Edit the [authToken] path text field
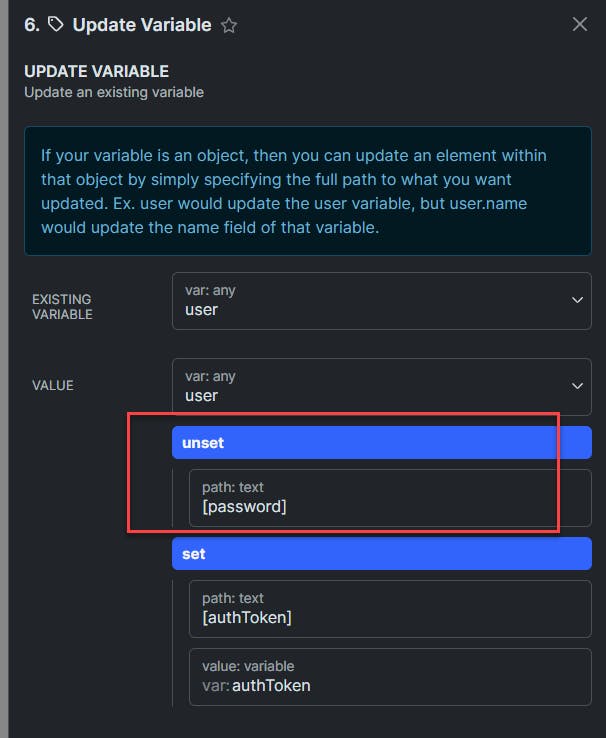The height and width of the screenshot is (738, 606). (389, 608)
